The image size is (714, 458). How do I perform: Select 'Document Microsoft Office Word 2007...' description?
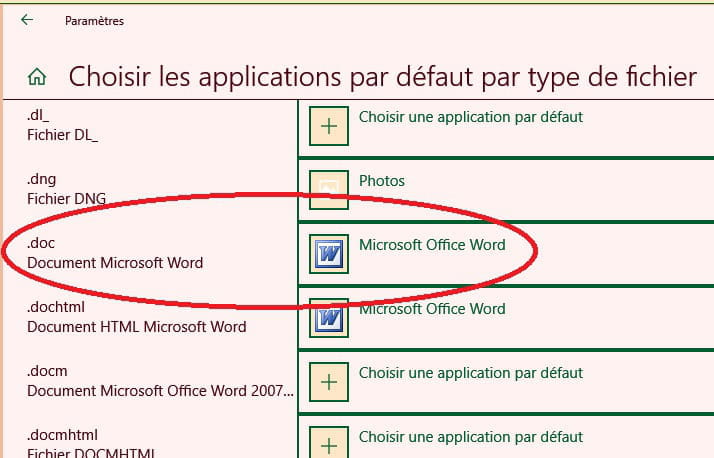[160, 391]
